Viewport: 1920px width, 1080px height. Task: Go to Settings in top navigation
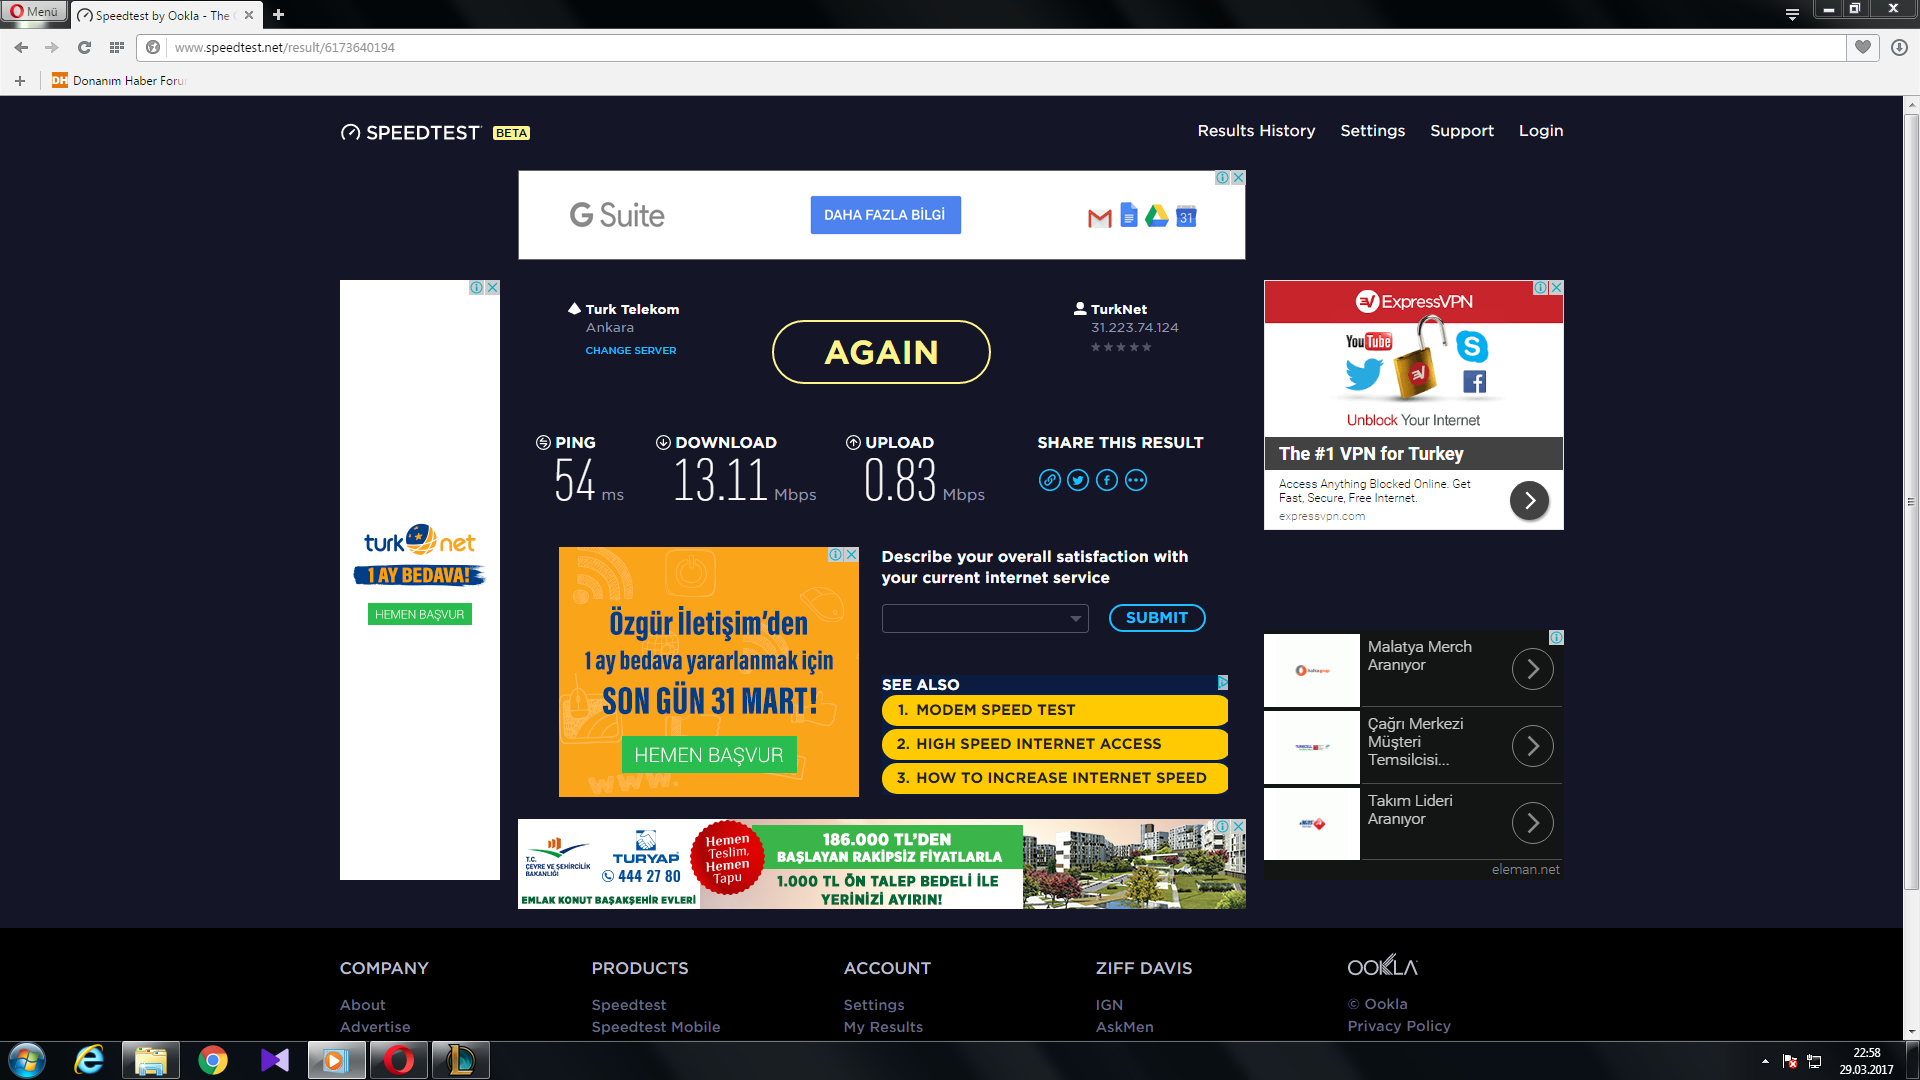(x=1372, y=131)
